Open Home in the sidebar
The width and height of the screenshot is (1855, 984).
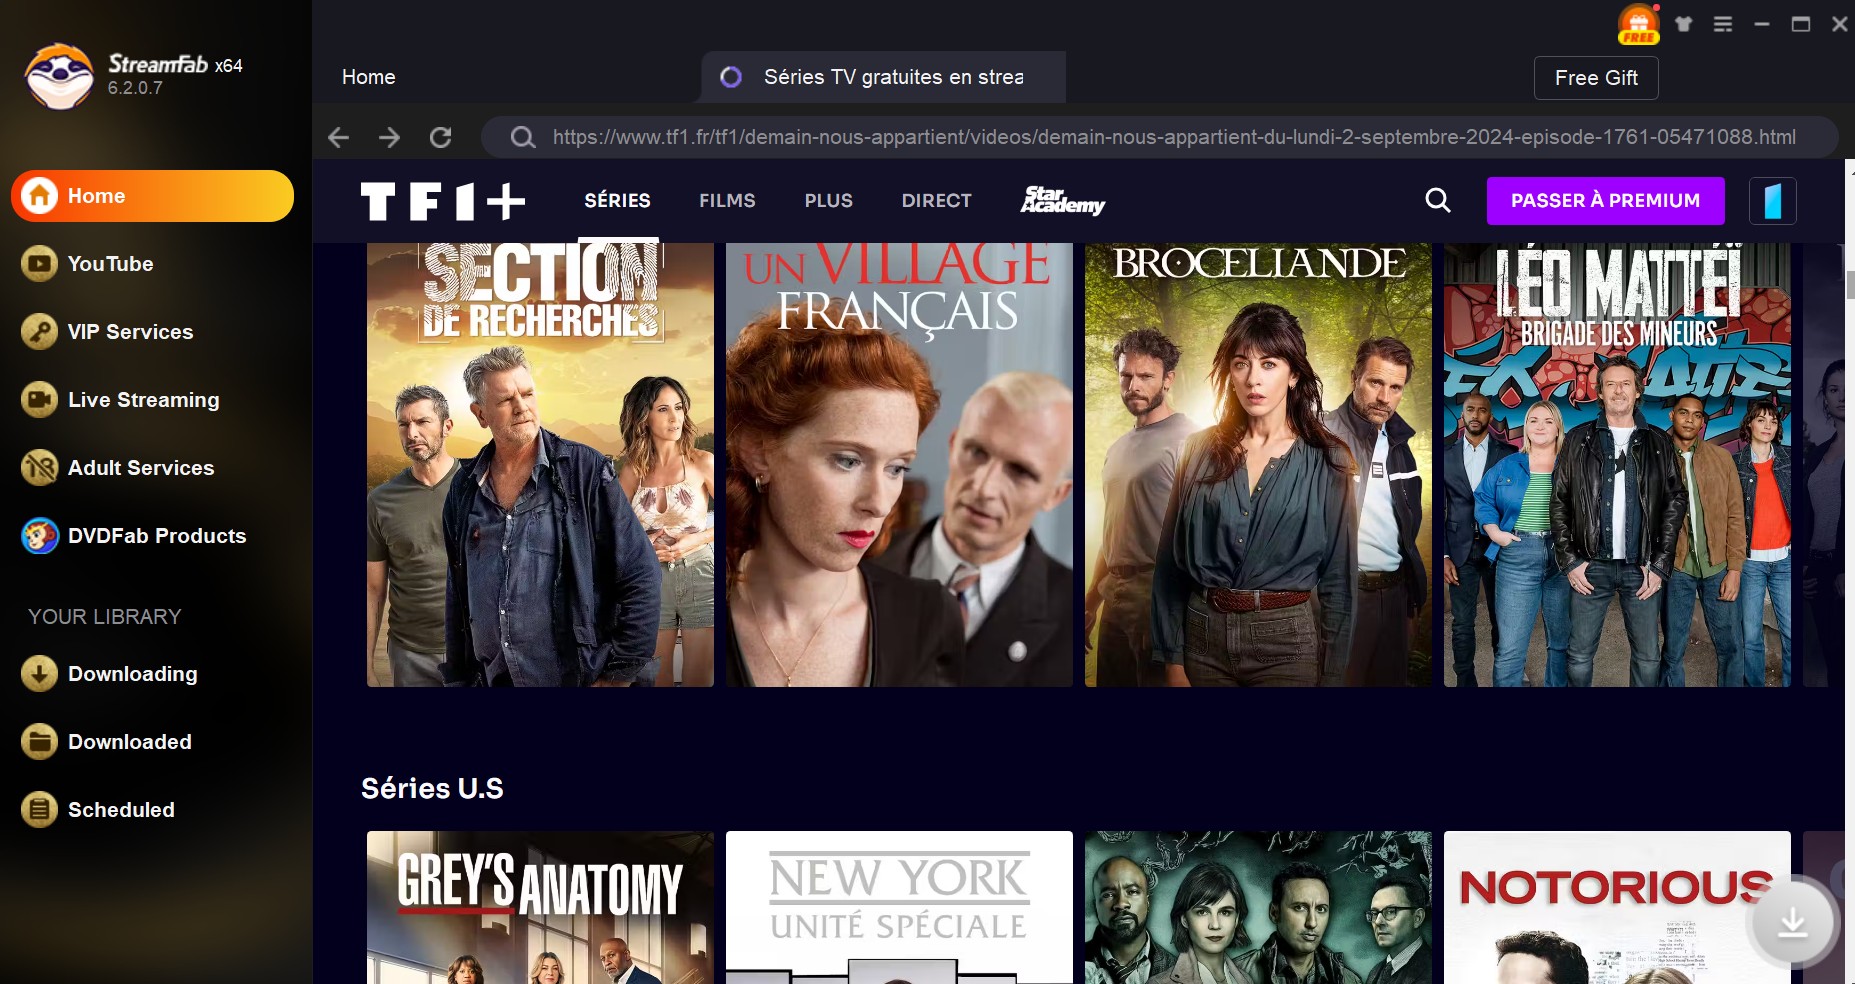pos(152,196)
